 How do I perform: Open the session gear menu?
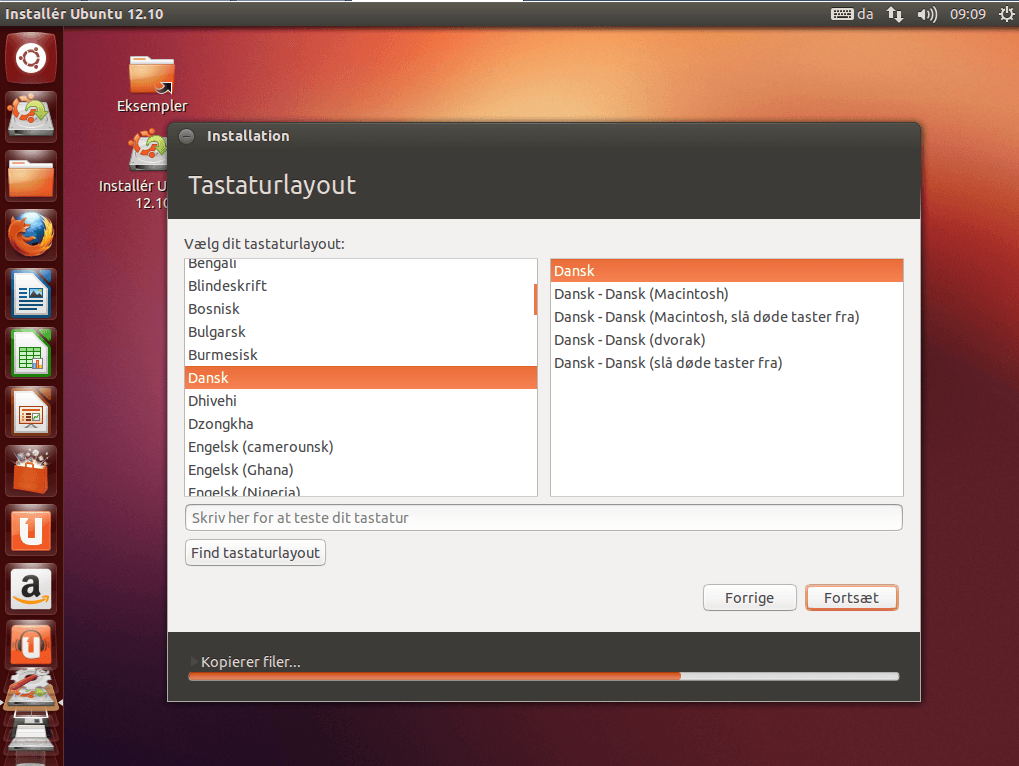[x=1006, y=14]
